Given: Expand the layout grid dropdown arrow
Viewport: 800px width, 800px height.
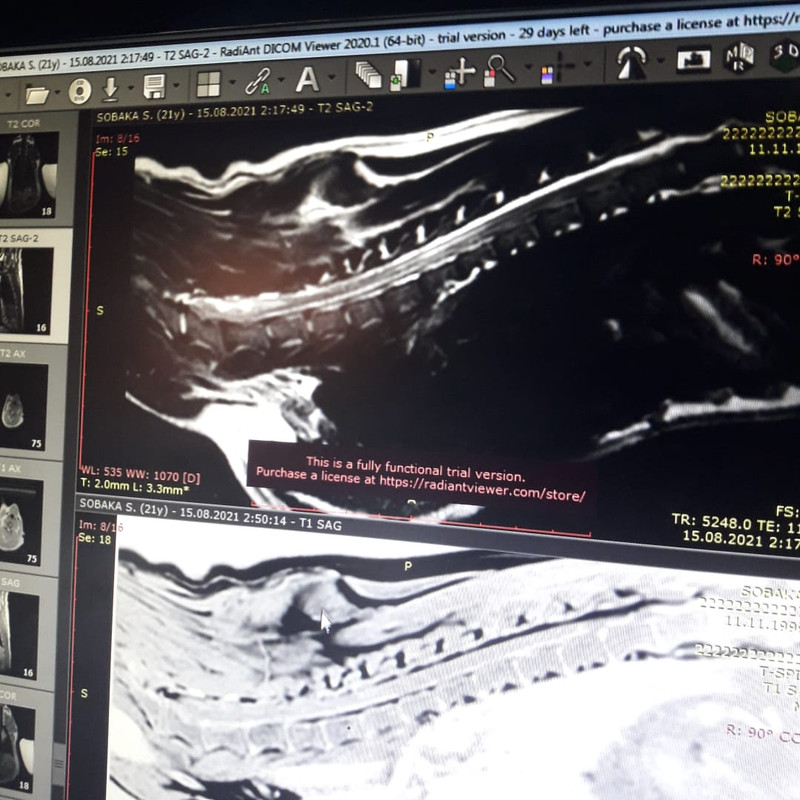Looking at the screenshot, I should point(232,82).
